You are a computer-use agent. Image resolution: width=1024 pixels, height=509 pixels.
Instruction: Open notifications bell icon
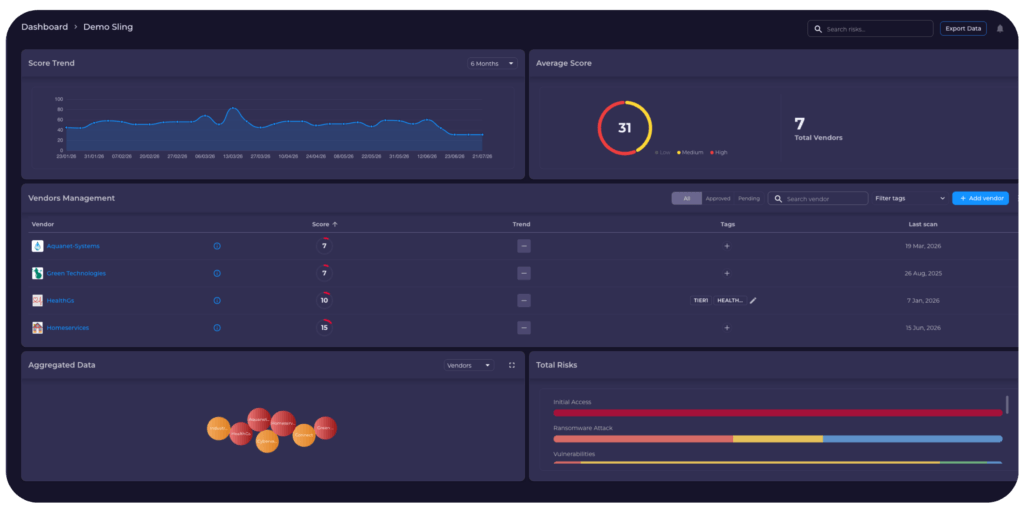click(x=999, y=29)
